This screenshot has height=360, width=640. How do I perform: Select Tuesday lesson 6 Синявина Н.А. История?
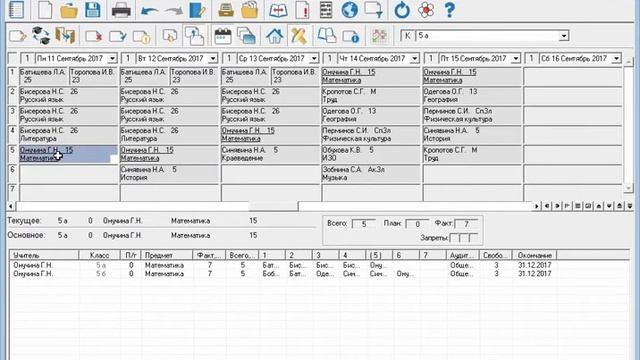tap(169, 174)
